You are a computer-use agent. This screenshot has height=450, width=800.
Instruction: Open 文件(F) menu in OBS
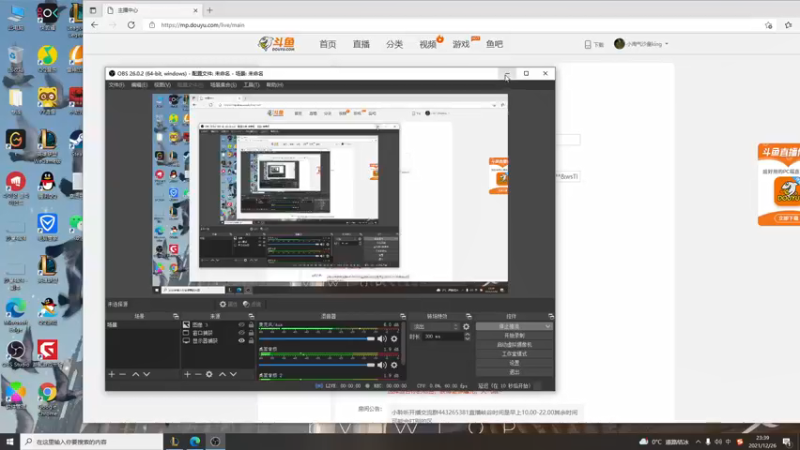(x=116, y=85)
